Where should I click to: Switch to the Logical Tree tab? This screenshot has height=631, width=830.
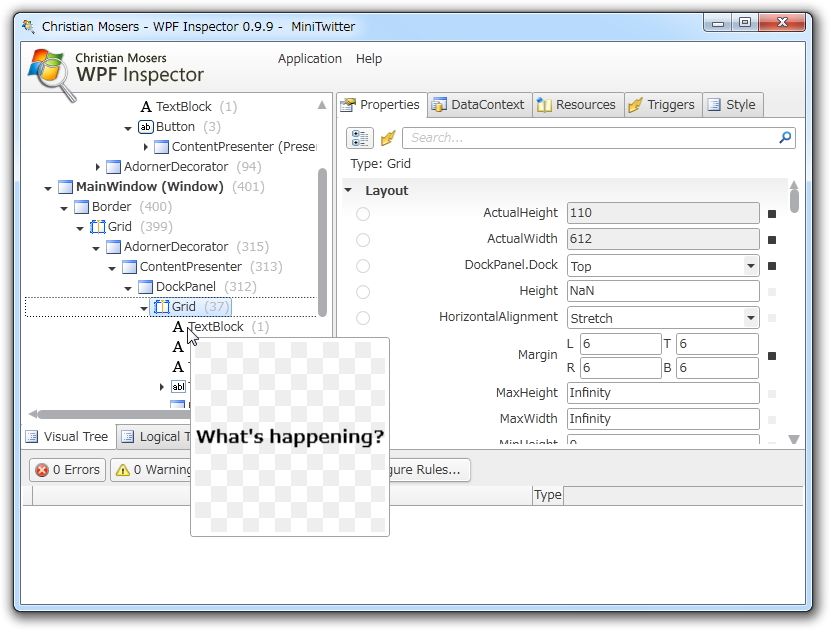coord(154,437)
